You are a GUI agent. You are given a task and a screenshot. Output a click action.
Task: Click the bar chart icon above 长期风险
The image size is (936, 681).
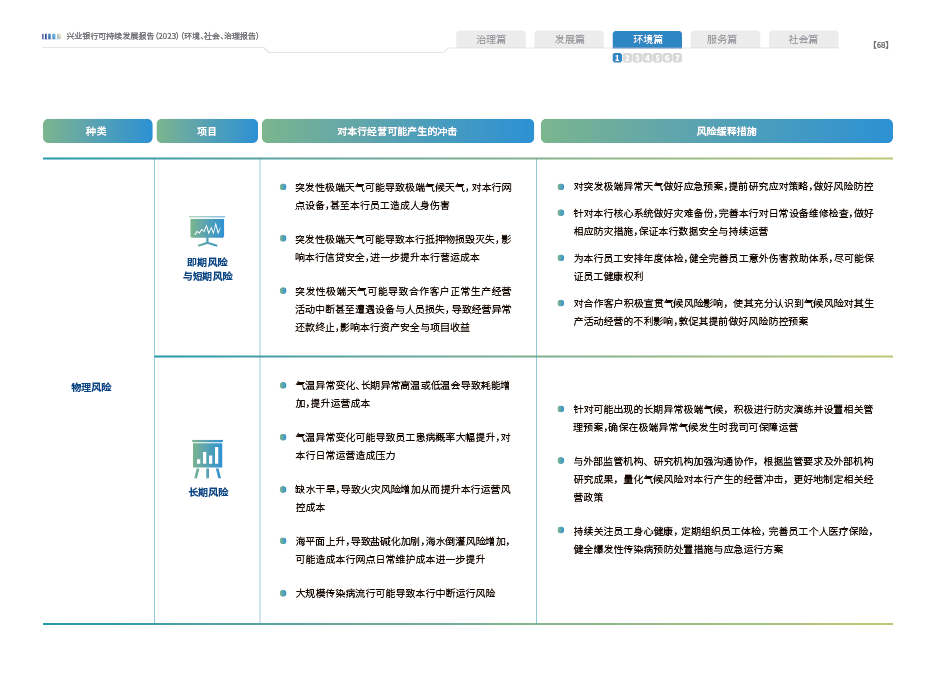[208, 458]
